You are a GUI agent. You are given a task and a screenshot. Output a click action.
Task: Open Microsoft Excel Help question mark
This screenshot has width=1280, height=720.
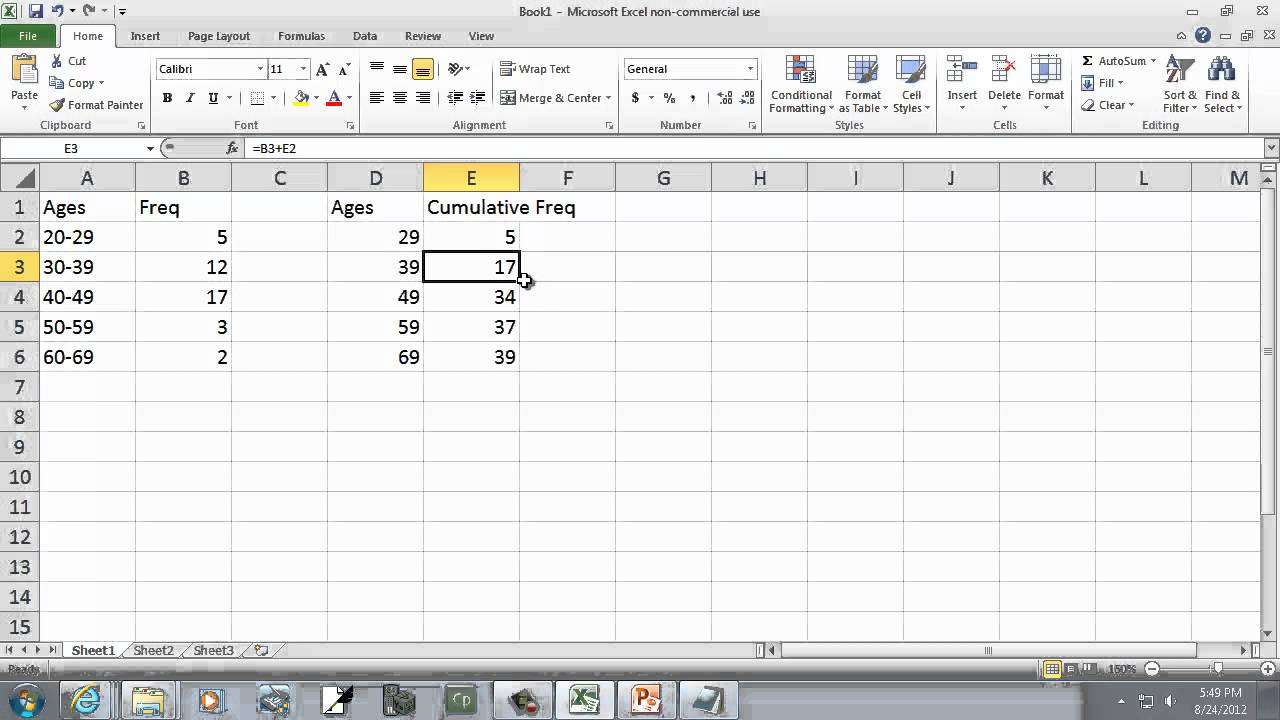(x=1202, y=36)
